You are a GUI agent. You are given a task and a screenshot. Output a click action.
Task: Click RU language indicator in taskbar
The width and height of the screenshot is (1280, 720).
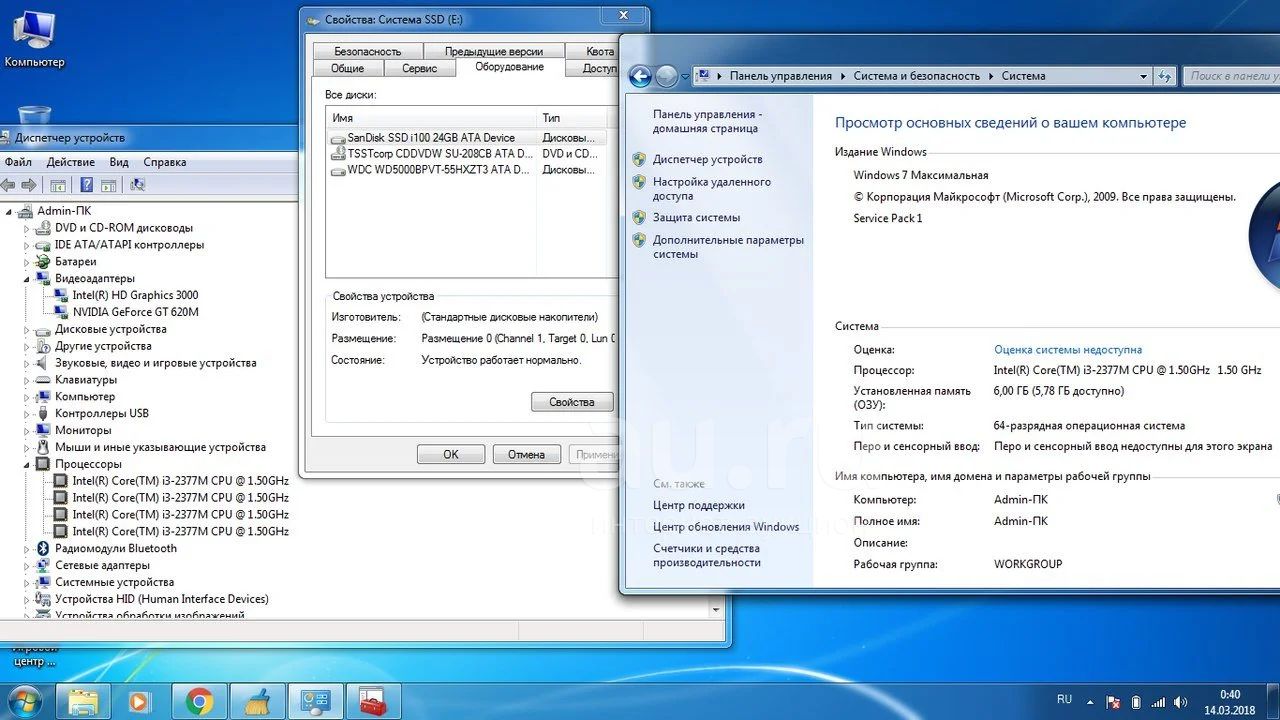click(1064, 699)
